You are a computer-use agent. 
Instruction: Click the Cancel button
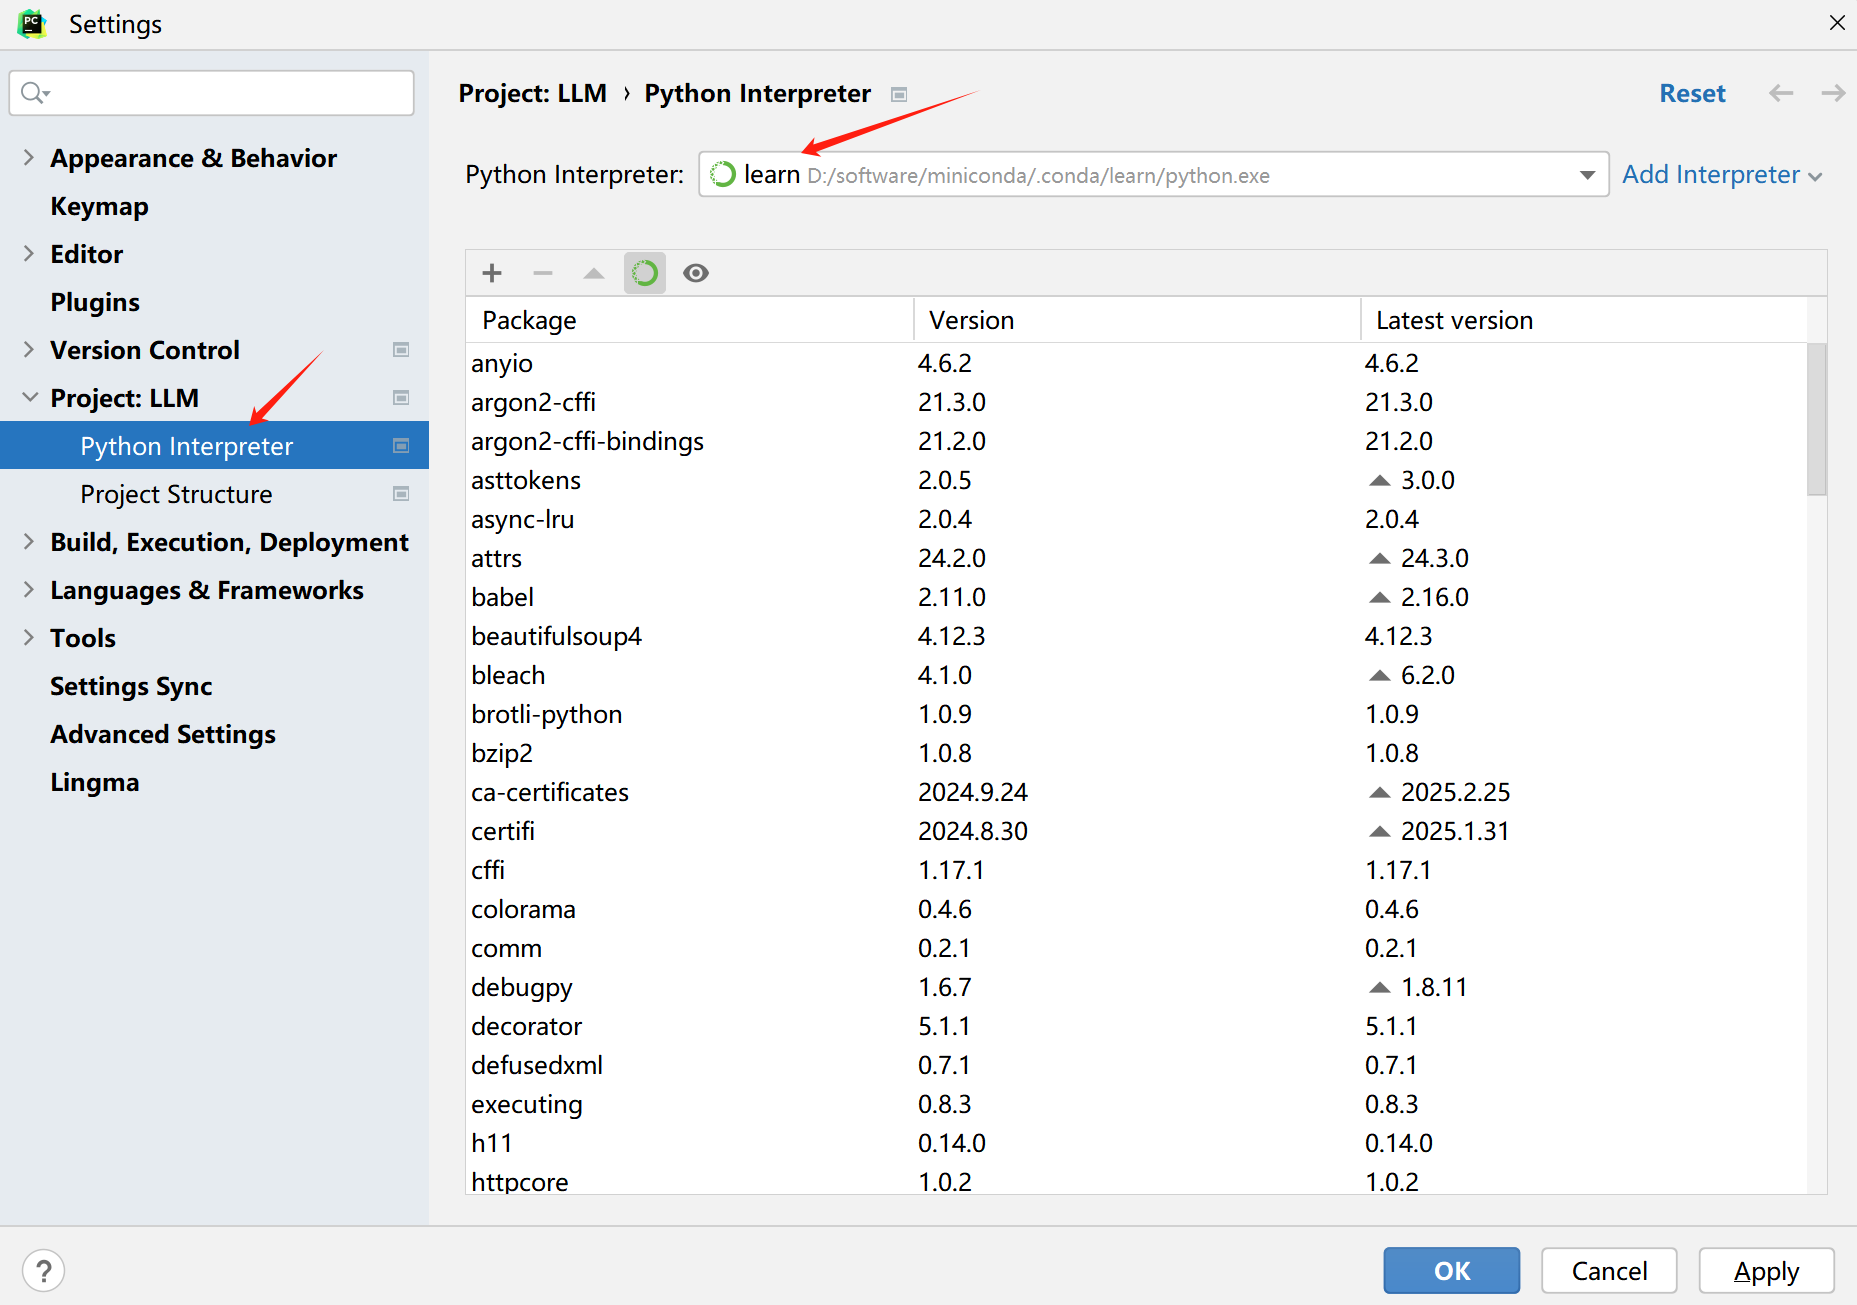tap(1609, 1271)
